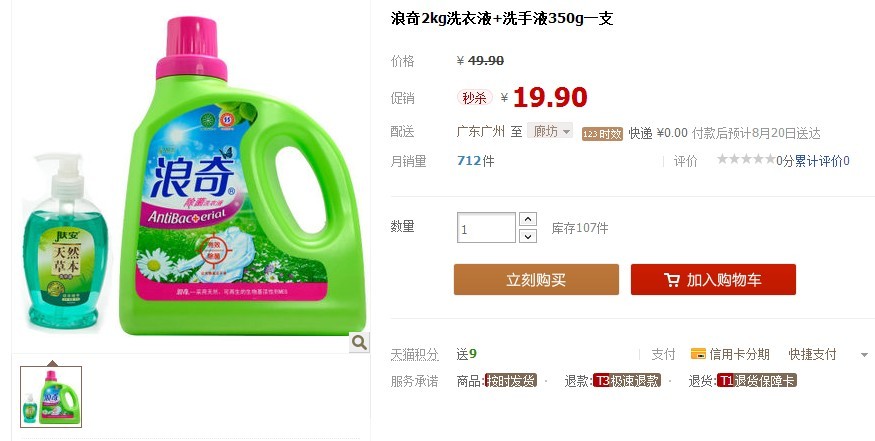The height and width of the screenshot is (441, 875).
Task: Select the product thumbnail below main image
Action: click(x=51, y=397)
